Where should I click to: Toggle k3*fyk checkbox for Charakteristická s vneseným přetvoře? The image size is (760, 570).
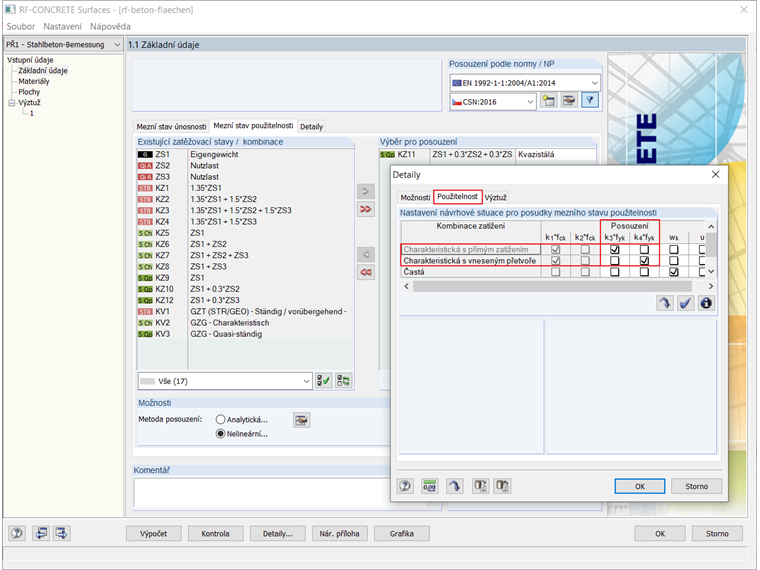615,261
